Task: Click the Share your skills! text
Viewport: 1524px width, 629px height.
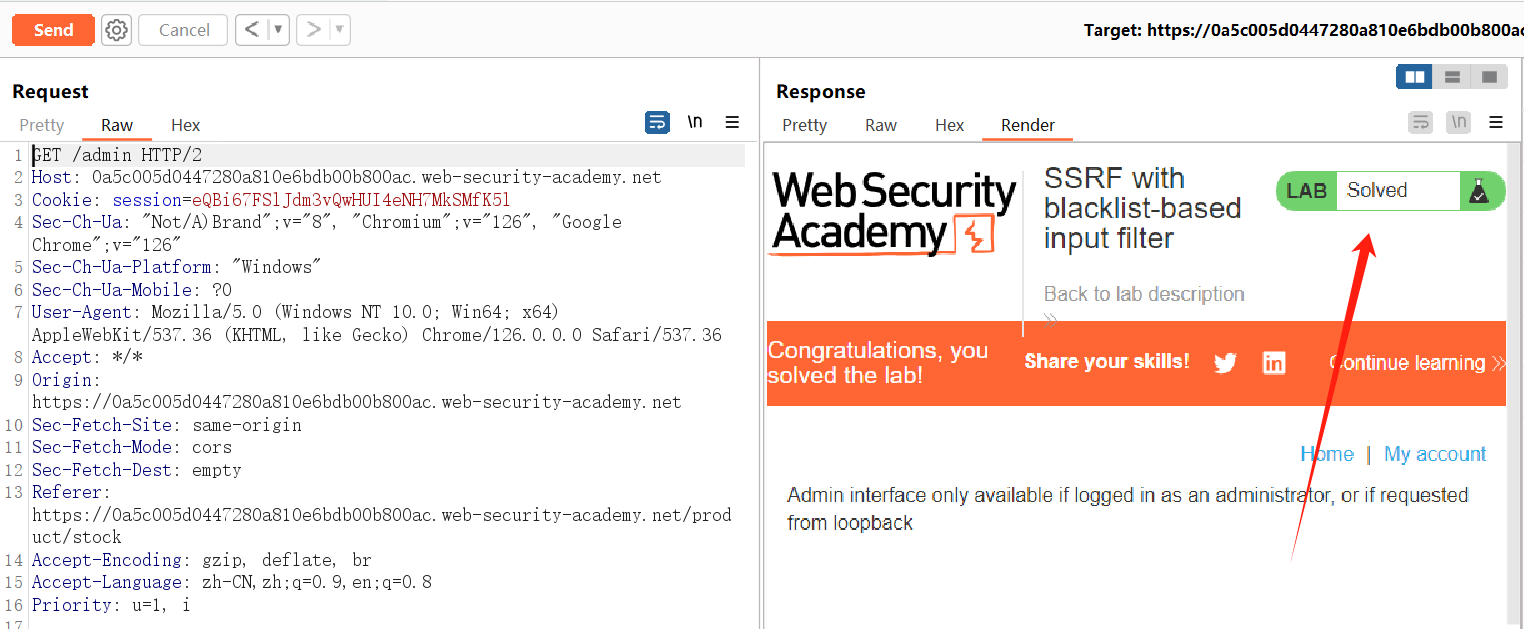Action: pyautogui.click(x=1107, y=361)
